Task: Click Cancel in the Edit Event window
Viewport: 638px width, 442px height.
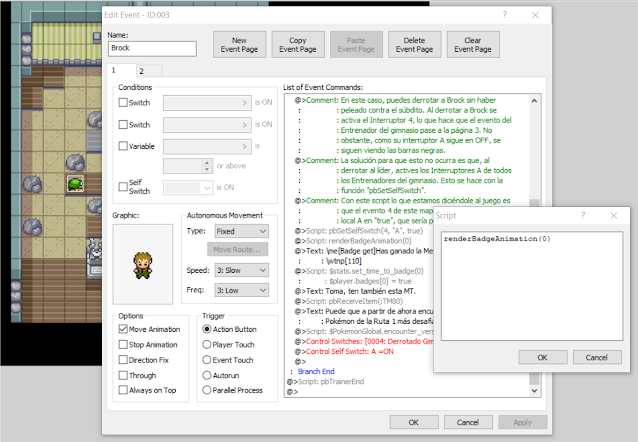Action: [x=468, y=422]
